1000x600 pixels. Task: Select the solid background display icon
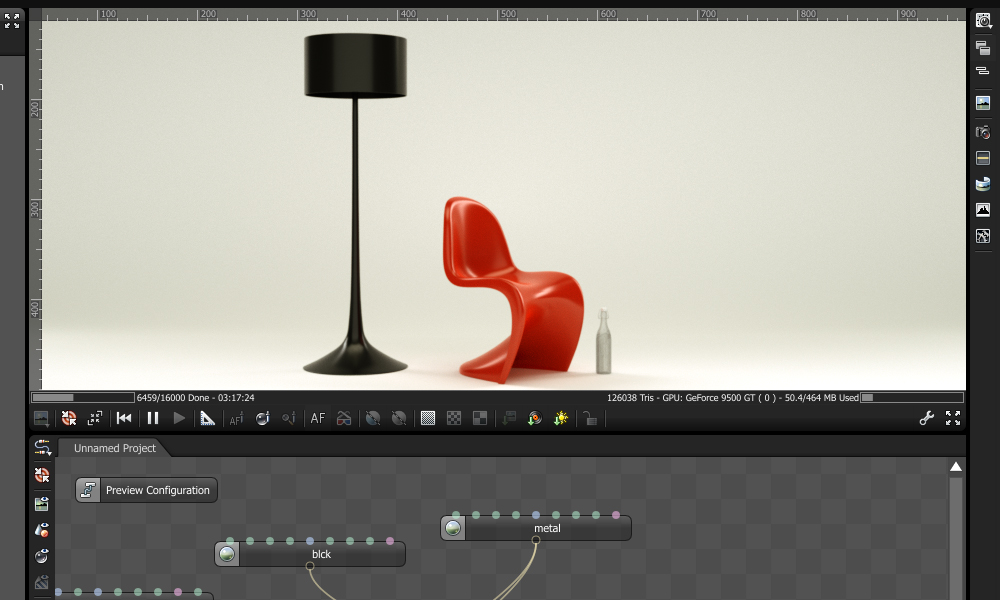click(428, 418)
